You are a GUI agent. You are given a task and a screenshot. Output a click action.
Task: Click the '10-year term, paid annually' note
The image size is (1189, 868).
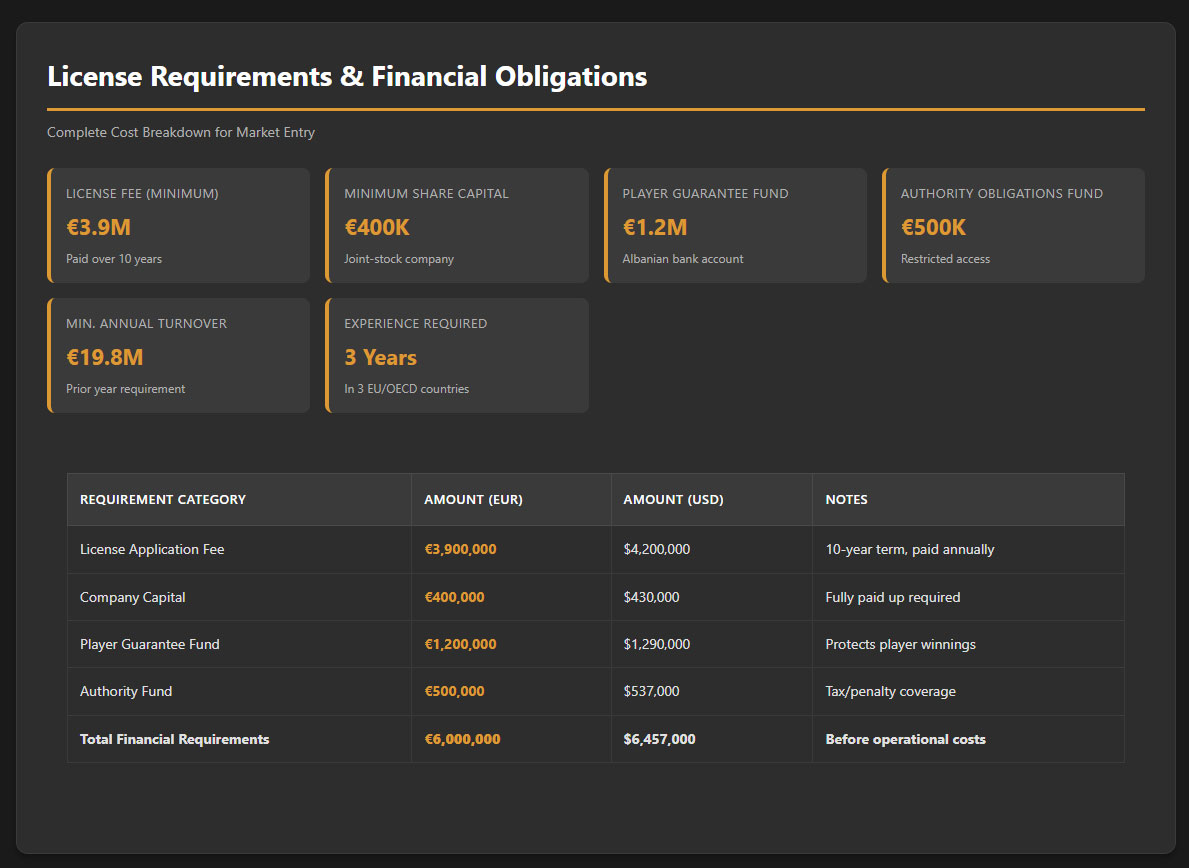[909, 549]
